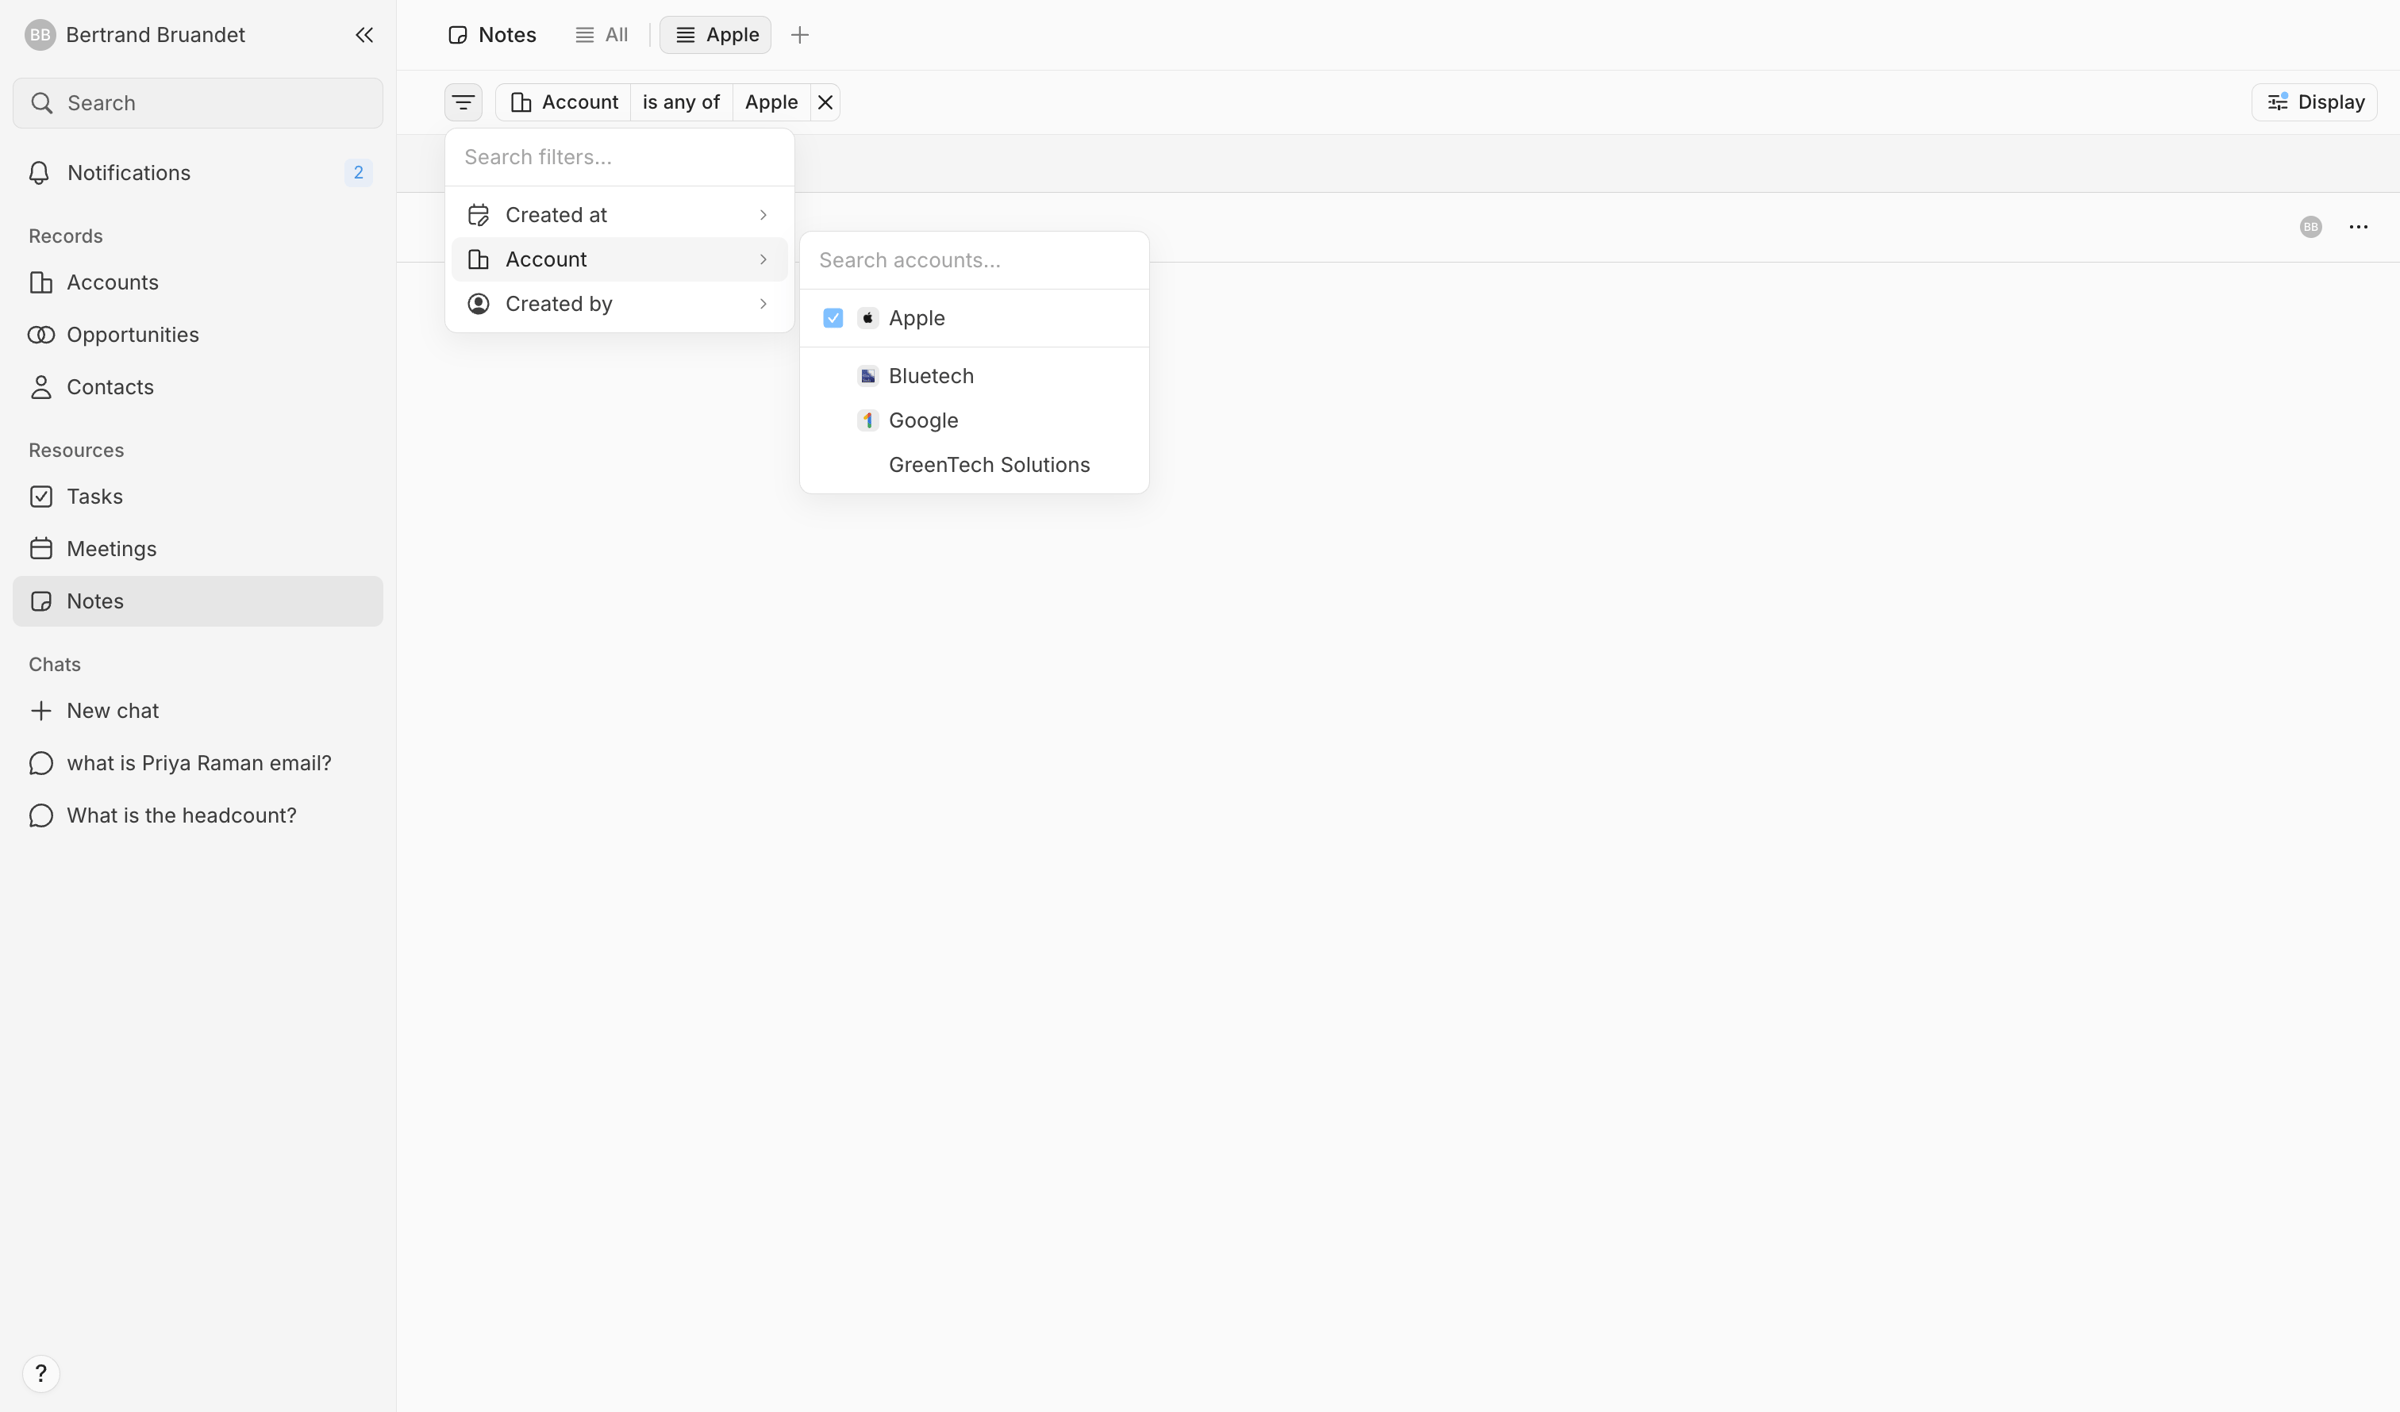The width and height of the screenshot is (2400, 1412).
Task: Focus the Search accounts input
Action: 974,260
